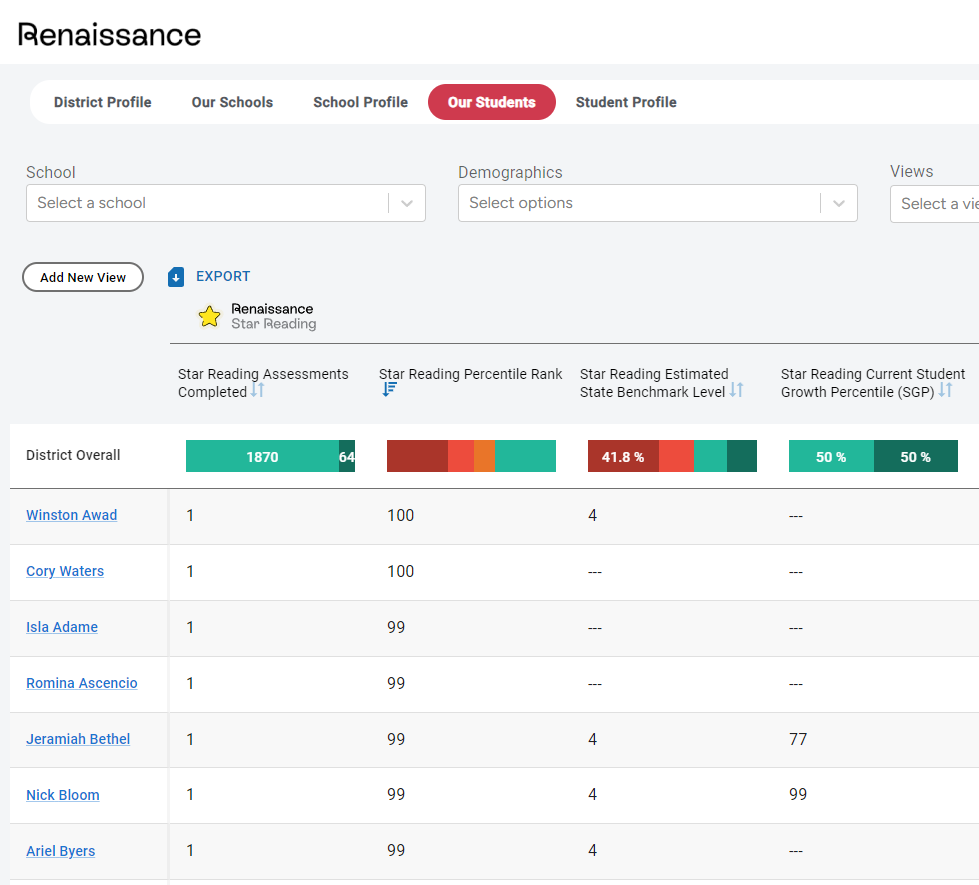Click Nick Bloom's SGP value 99
This screenshot has height=885, width=979.
(798, 794)
